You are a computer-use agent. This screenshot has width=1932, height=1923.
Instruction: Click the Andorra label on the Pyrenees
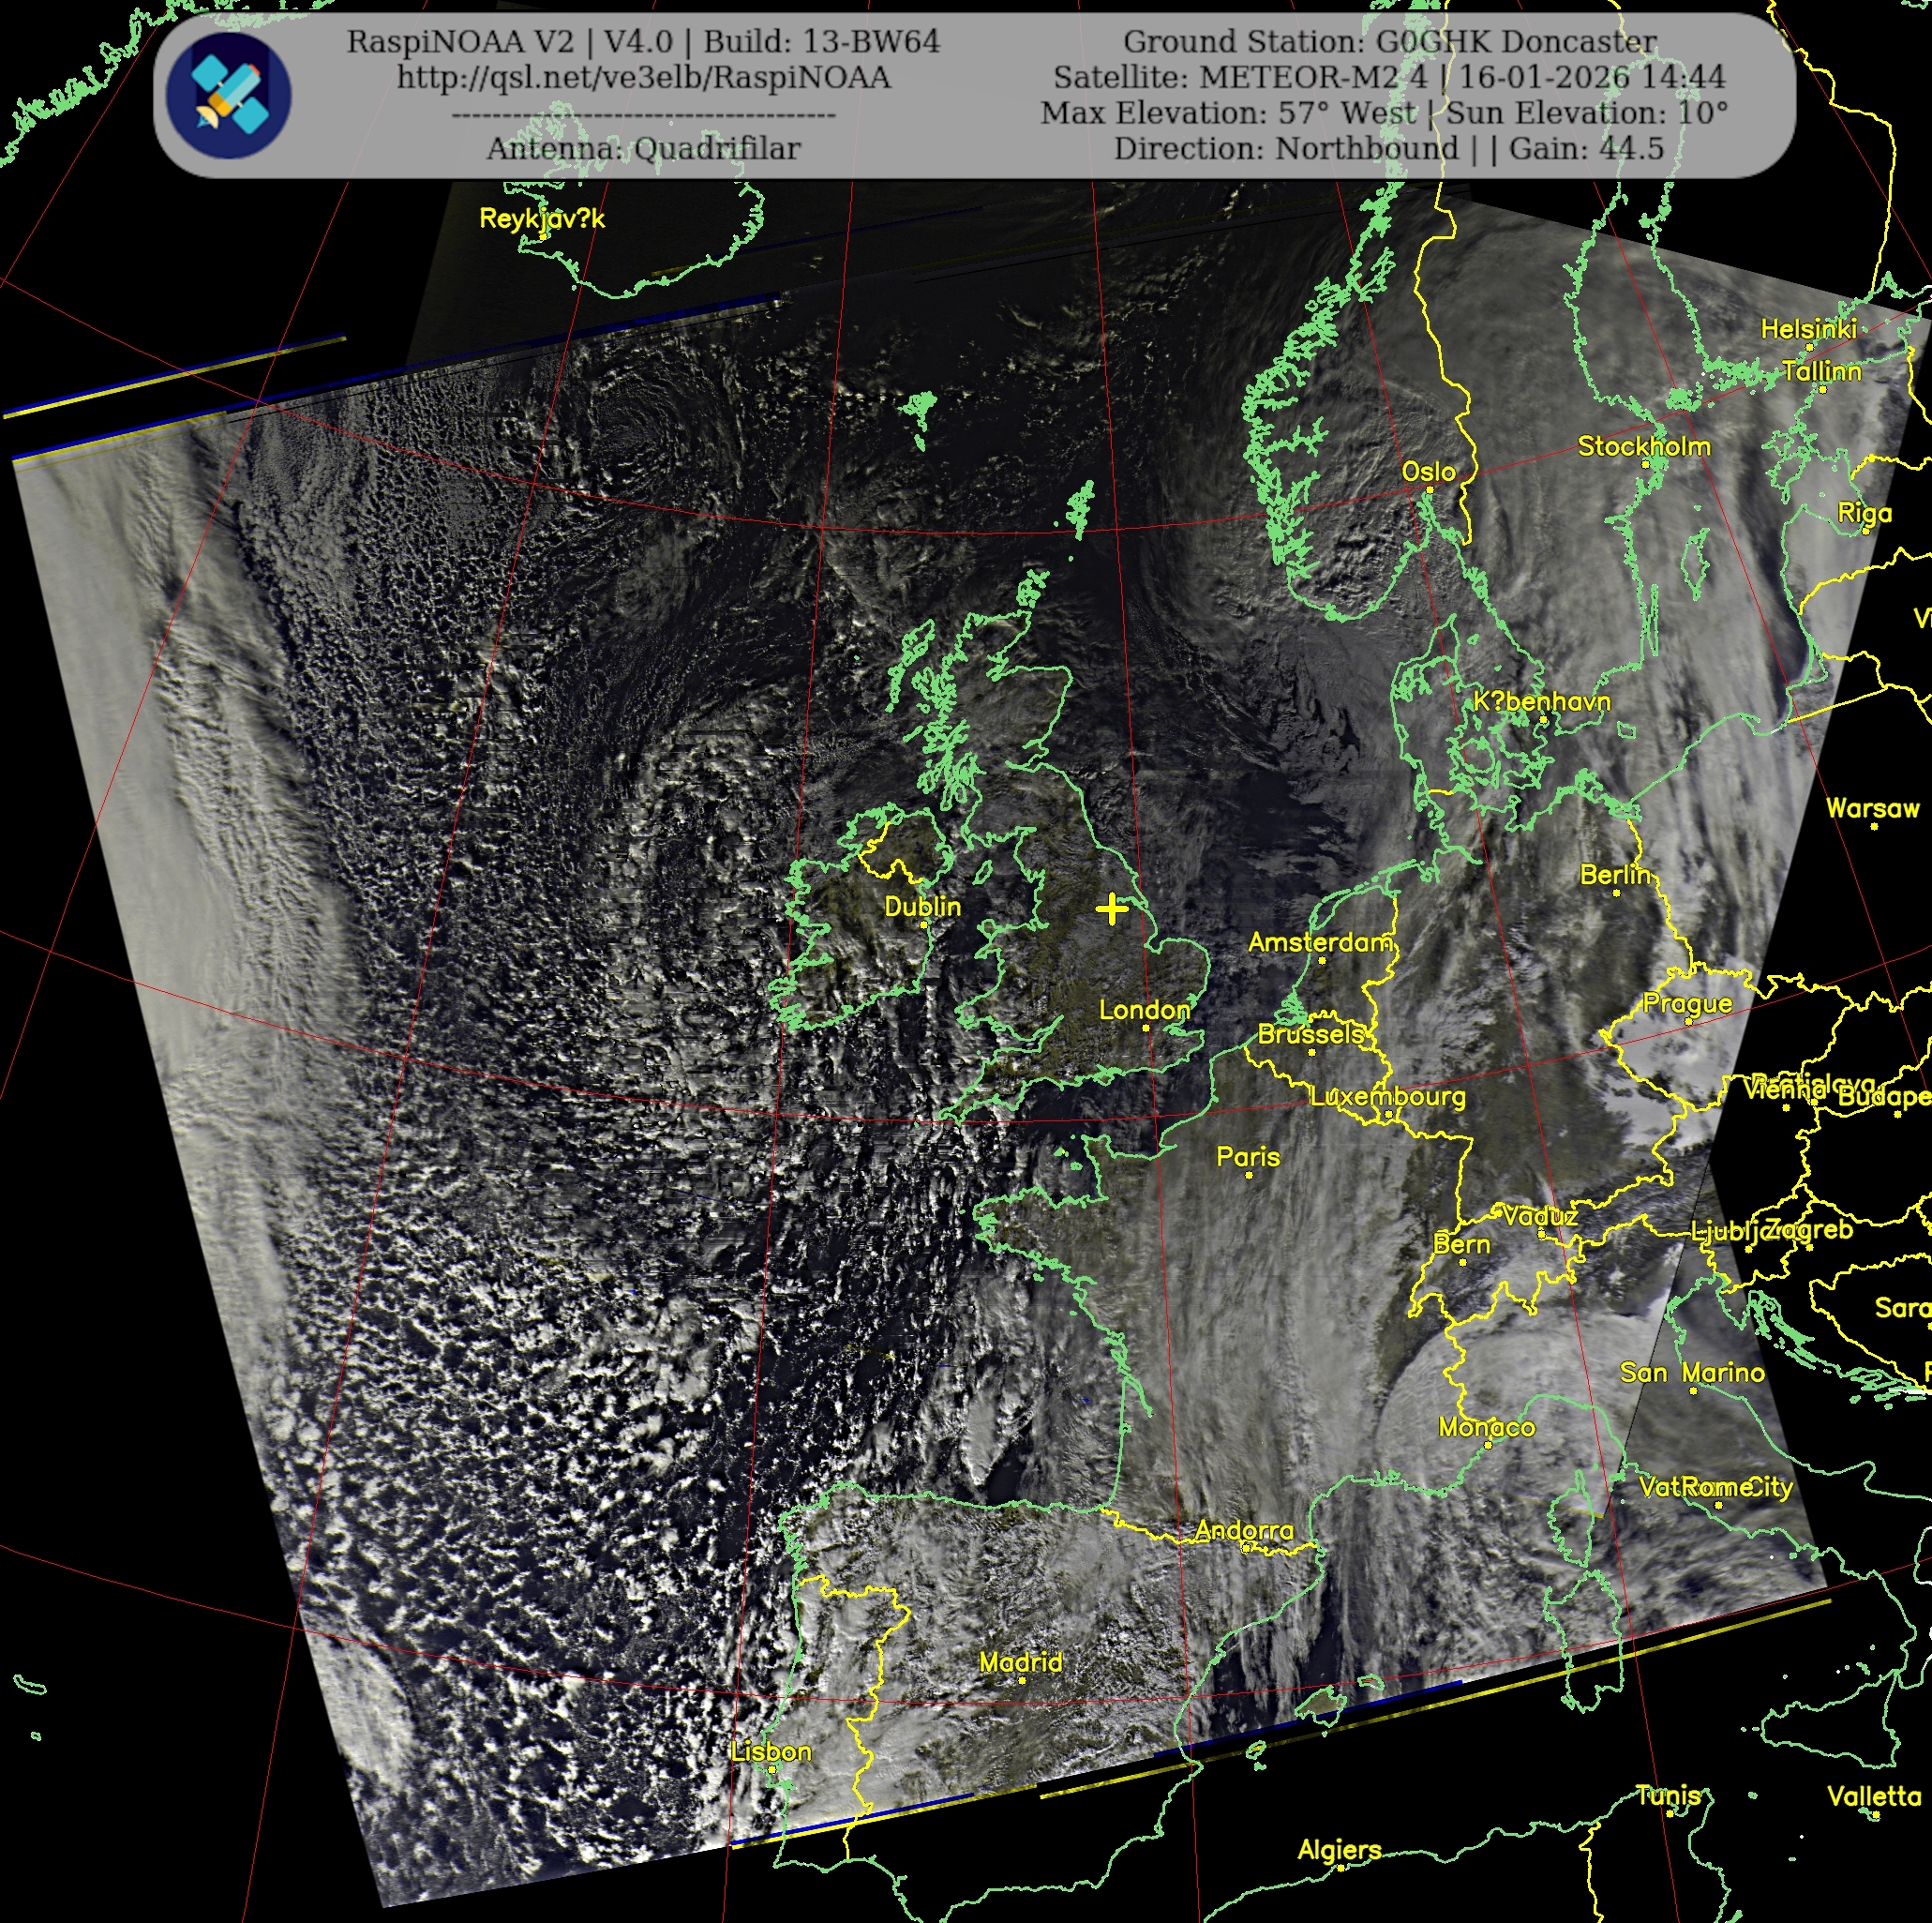pyautogui.click(x=1244, y=1530)
